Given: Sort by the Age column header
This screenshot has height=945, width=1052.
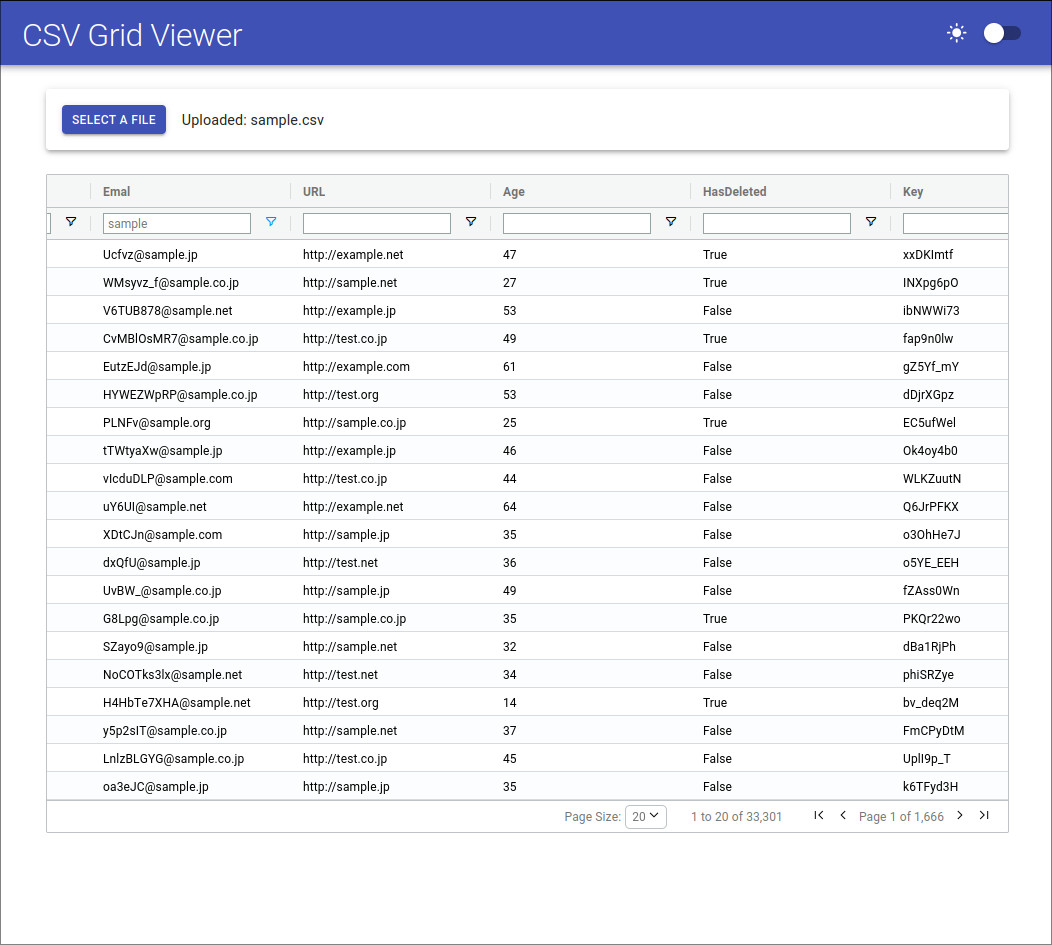Looking at the screenshot, I should coord(514,191).
